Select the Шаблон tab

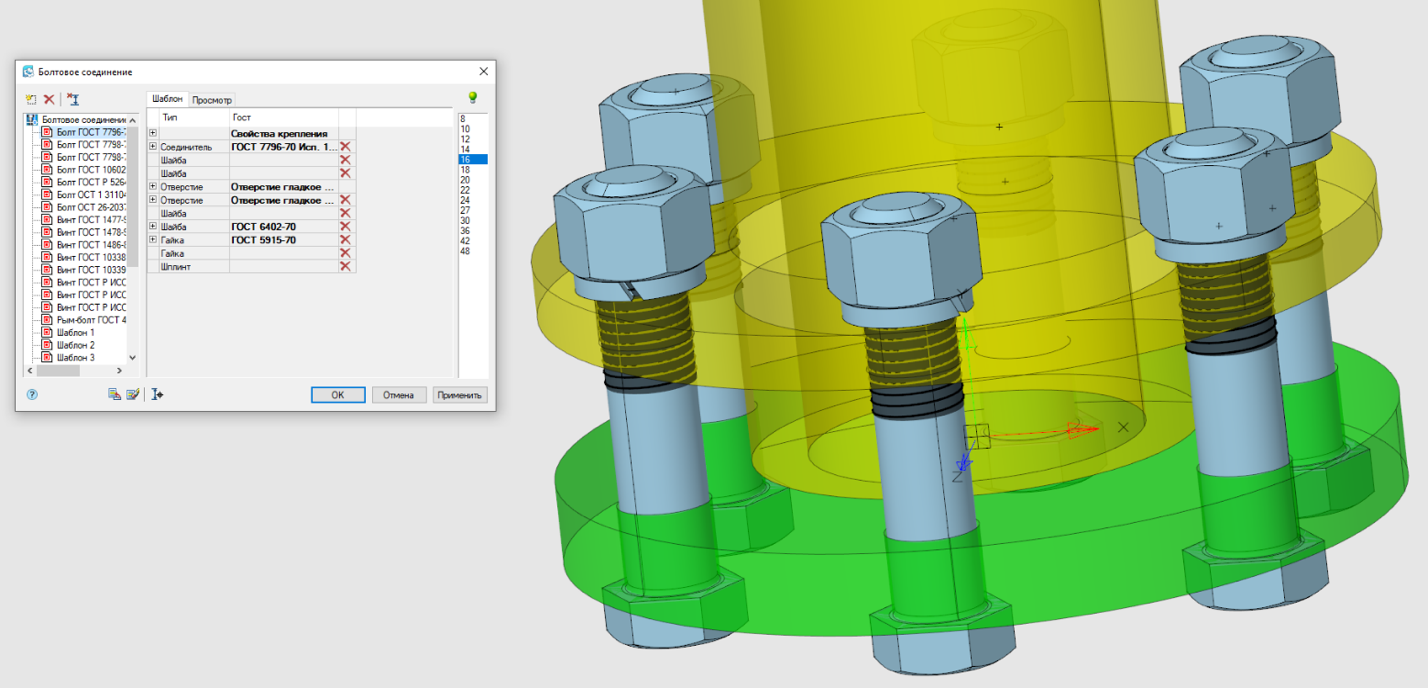coord(167,99)
